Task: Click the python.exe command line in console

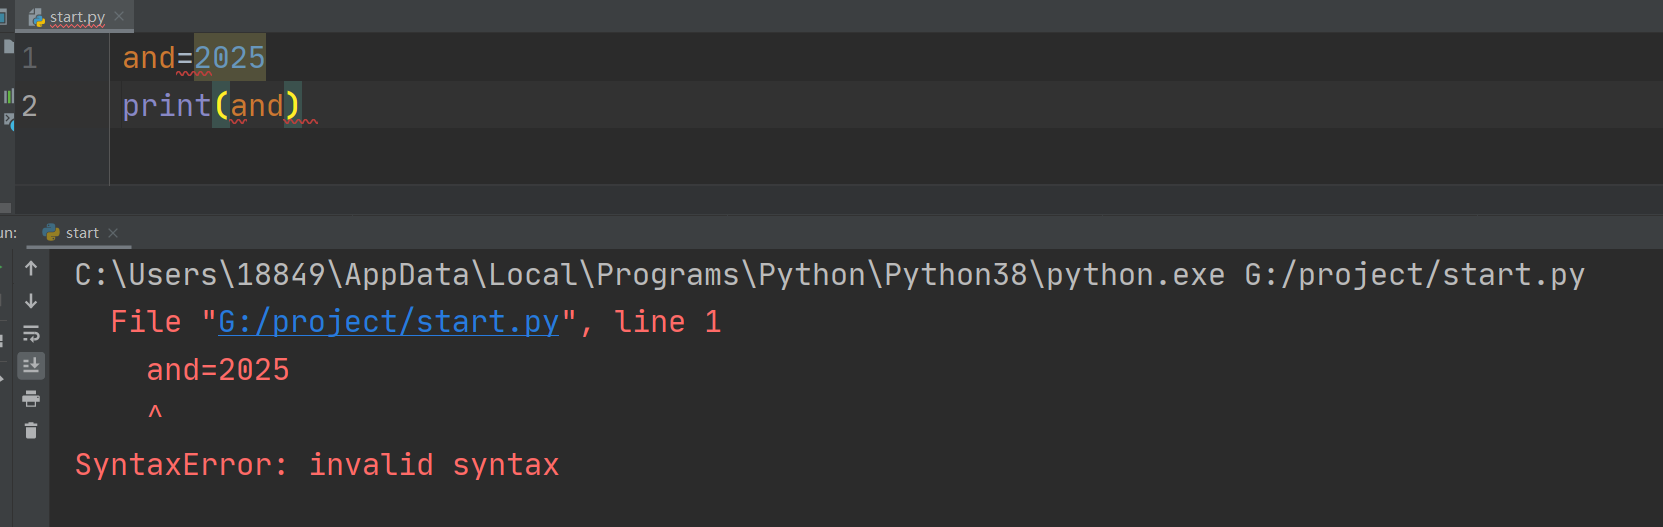Action: [x=830, y=275]
